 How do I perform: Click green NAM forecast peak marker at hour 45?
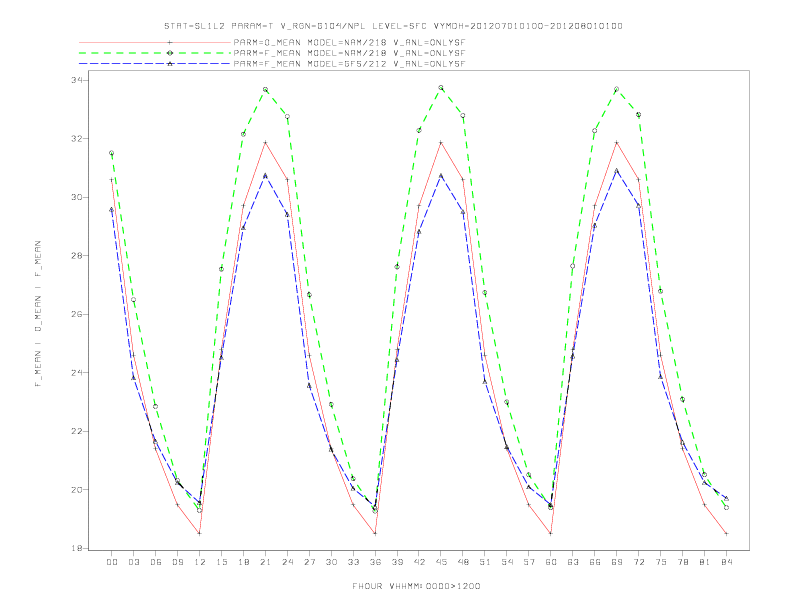pyautogui.click(x=441, y=88)
